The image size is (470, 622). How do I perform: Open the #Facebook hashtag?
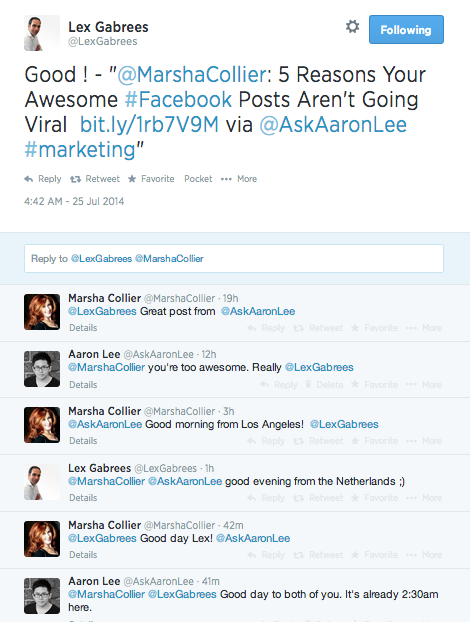click(178, 99)
